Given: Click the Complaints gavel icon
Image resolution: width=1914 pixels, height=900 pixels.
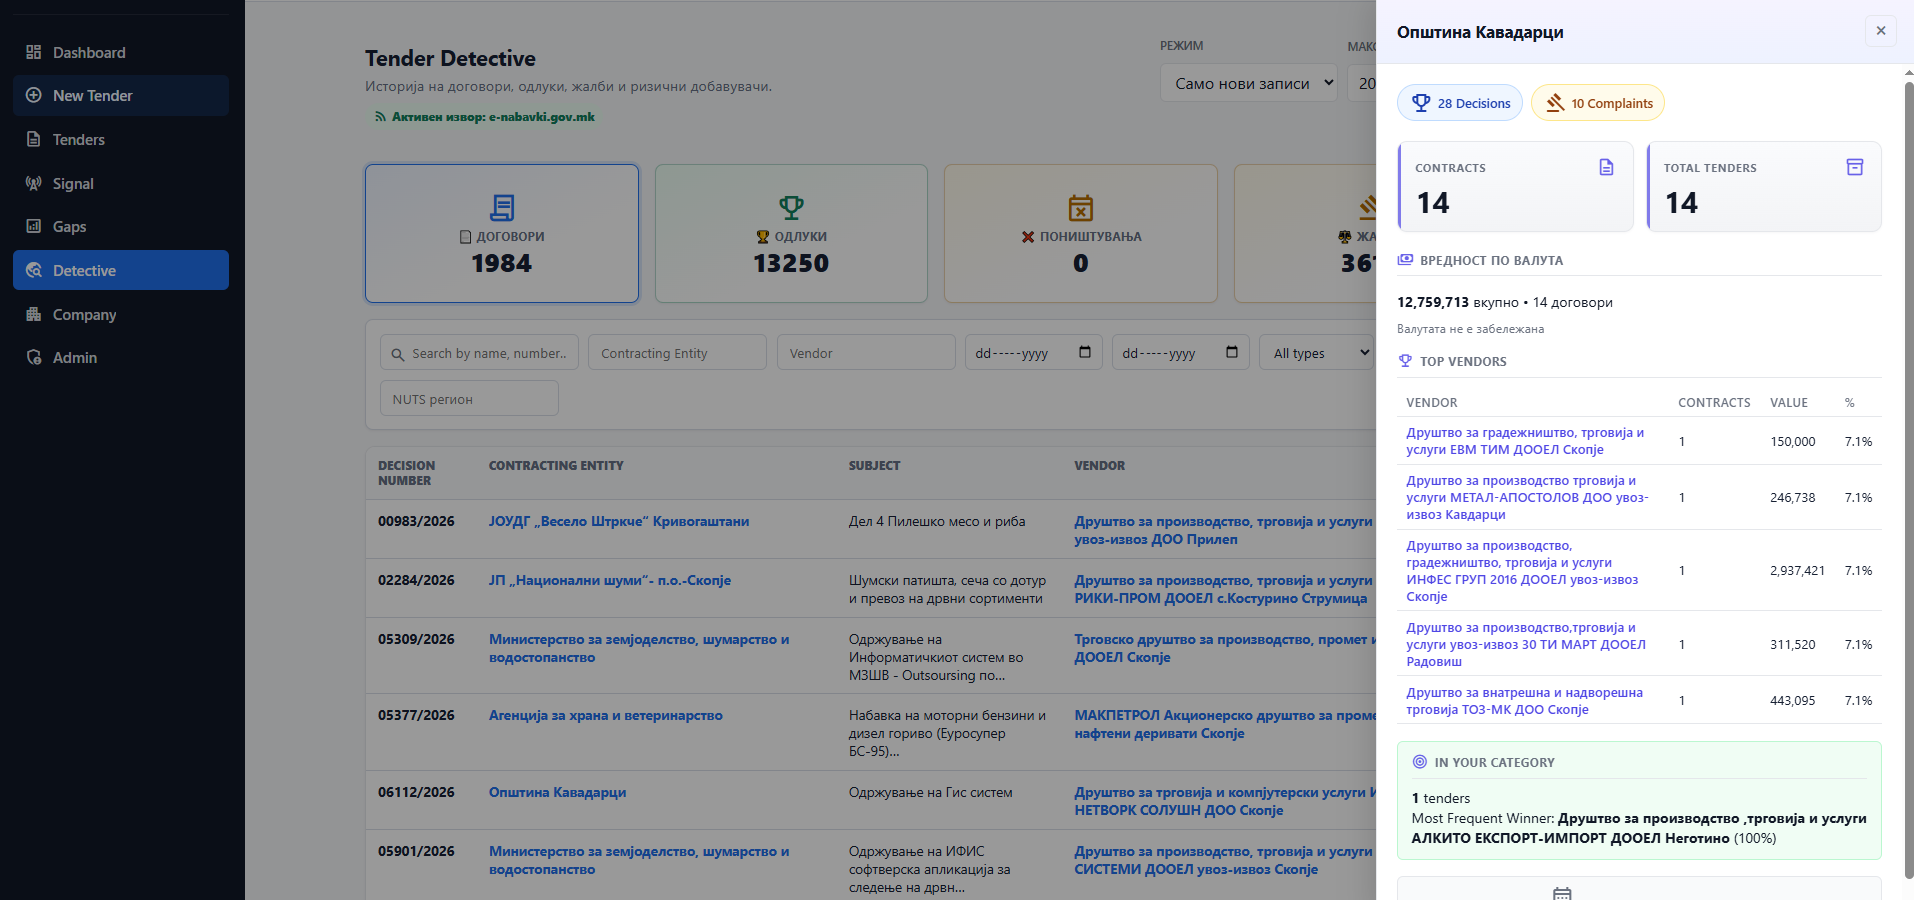Looking at the screenshot, I should [x=1555, y=102].
